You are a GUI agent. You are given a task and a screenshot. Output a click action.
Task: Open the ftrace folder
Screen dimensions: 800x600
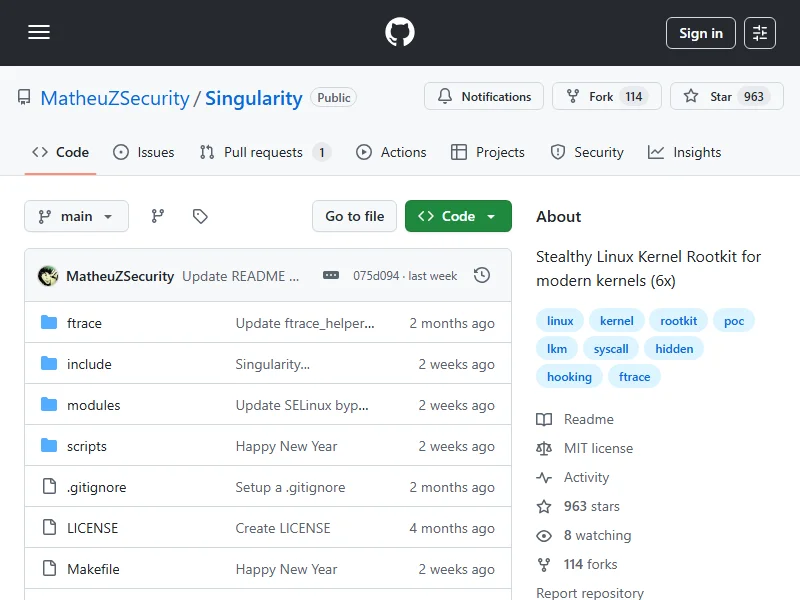[84, 323]
